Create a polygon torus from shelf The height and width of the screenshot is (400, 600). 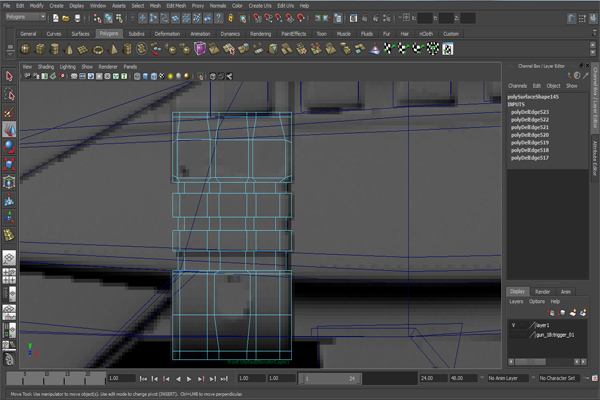point(98,49)
